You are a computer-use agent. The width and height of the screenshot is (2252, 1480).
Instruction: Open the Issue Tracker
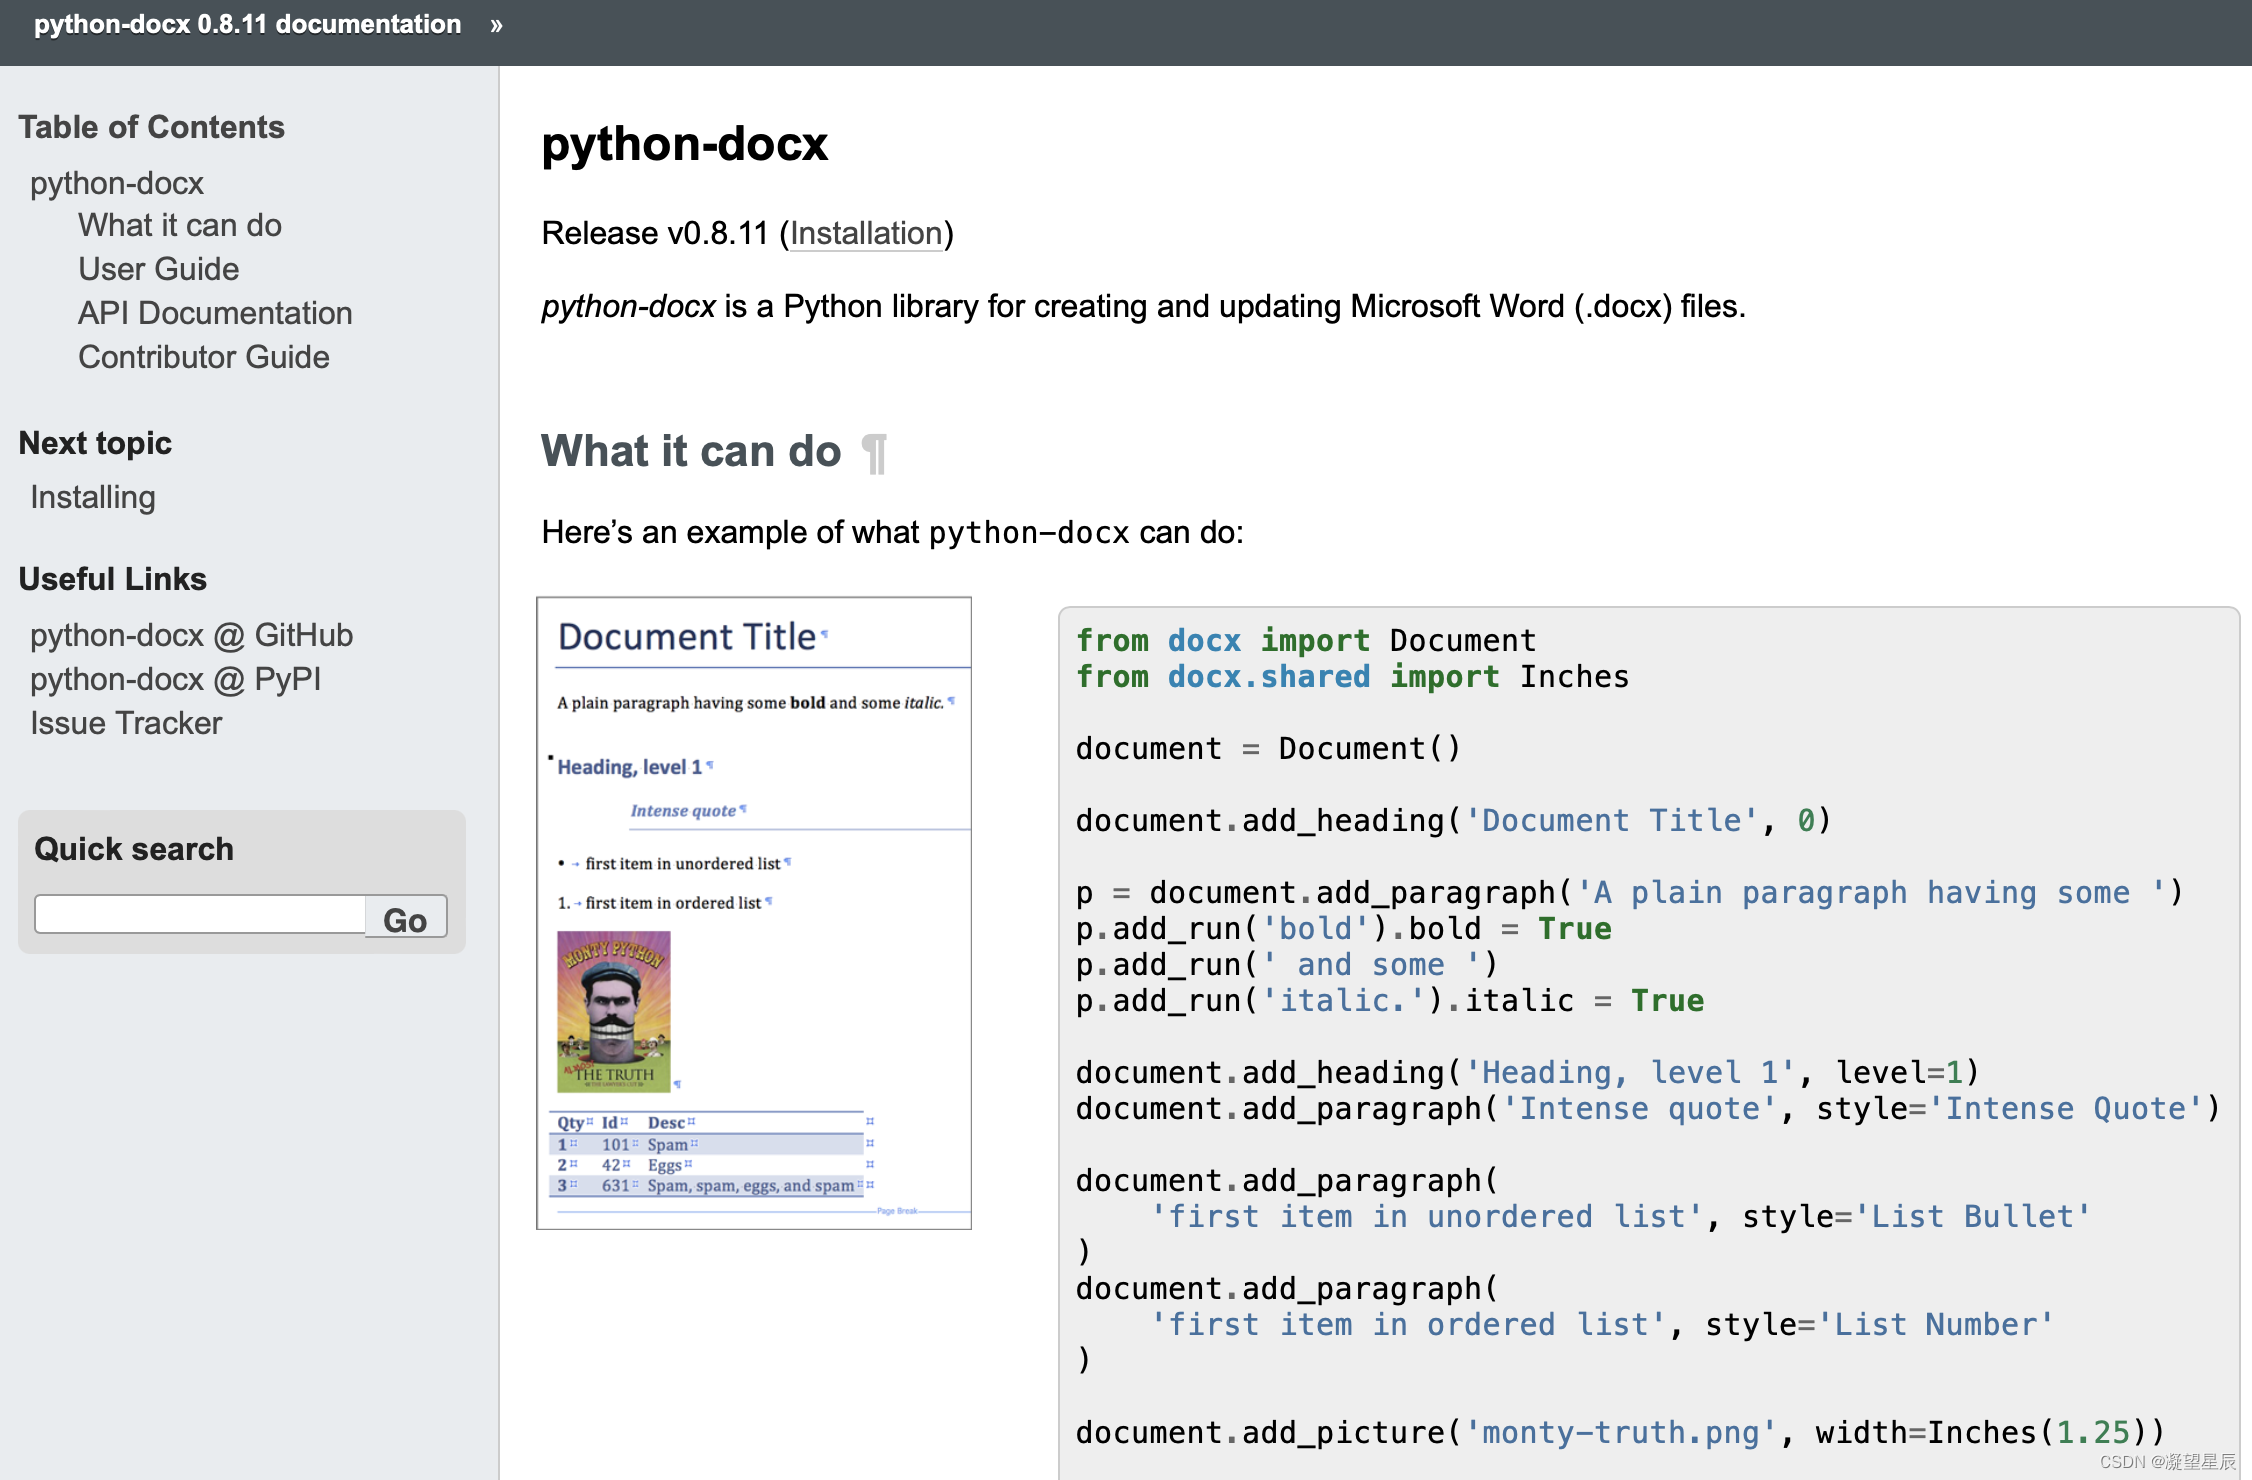point(126,723)
